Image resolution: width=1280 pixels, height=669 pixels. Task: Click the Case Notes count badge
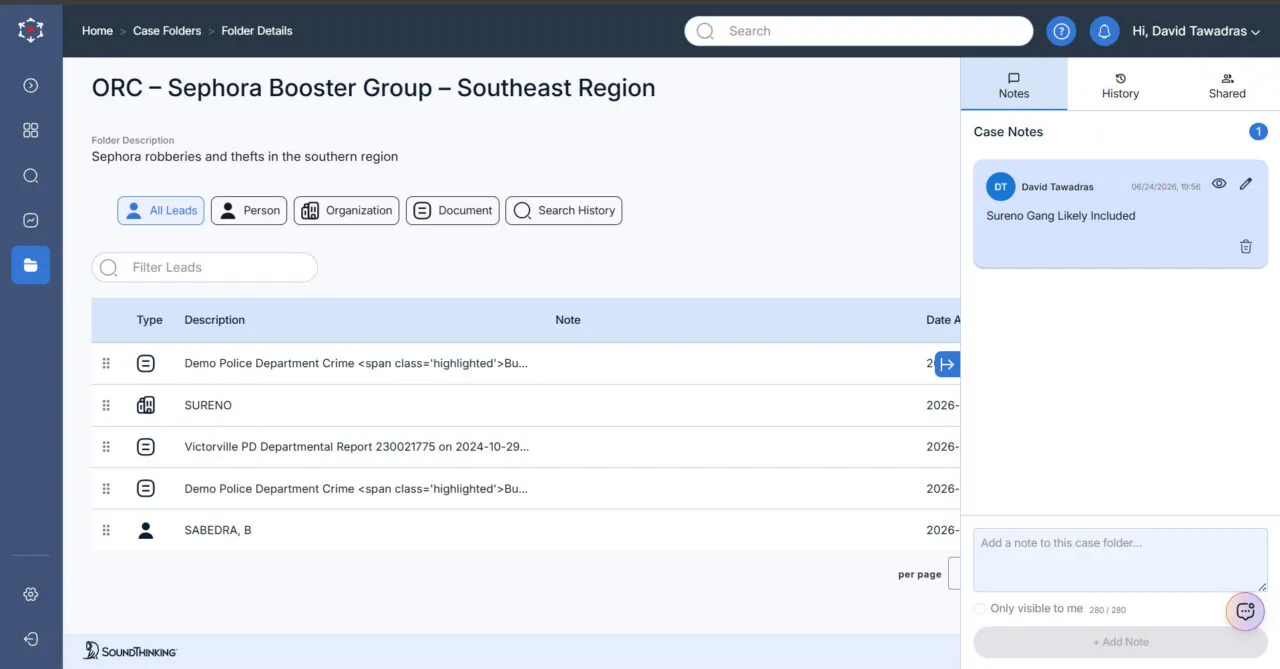(x=1259, y=132)
